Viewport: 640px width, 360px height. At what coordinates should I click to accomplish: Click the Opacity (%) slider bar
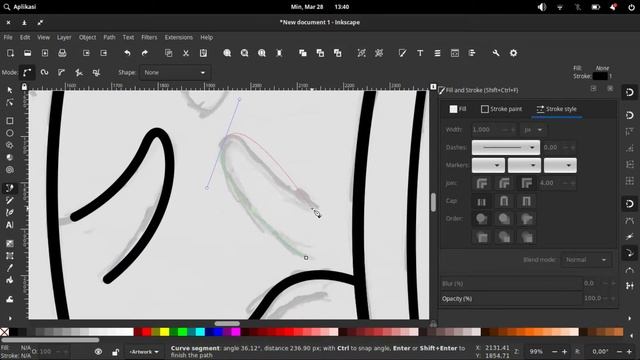click(x=511, y=299)
